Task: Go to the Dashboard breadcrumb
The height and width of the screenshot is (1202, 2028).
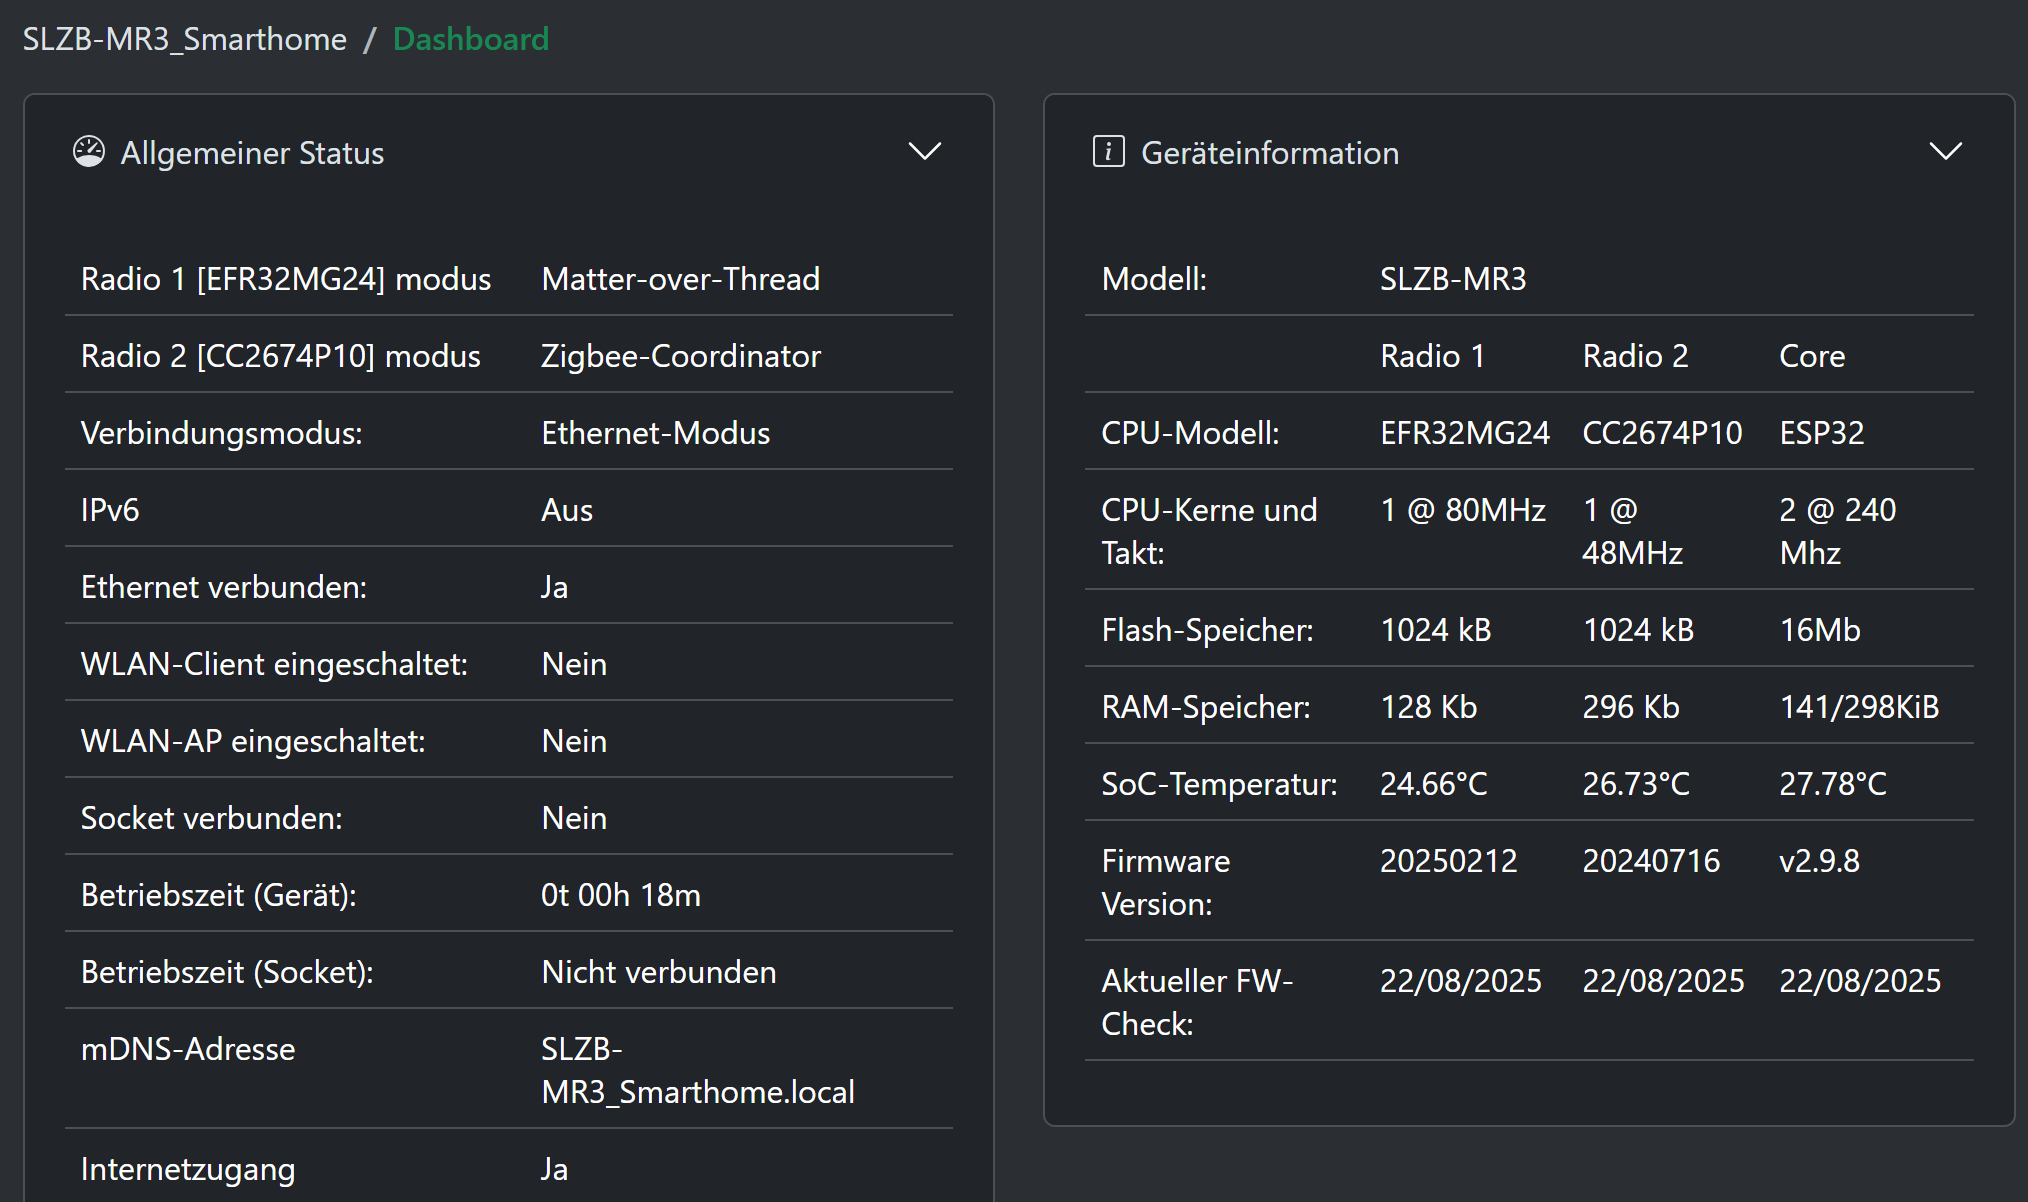Action: pos(471,39)
